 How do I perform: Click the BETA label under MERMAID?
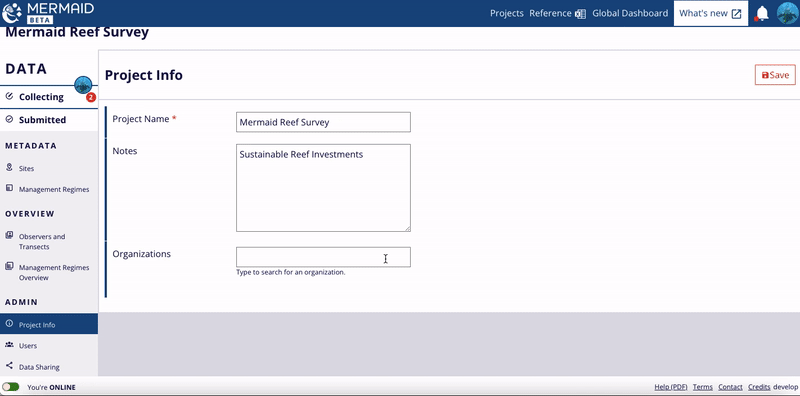pos(40,20)
